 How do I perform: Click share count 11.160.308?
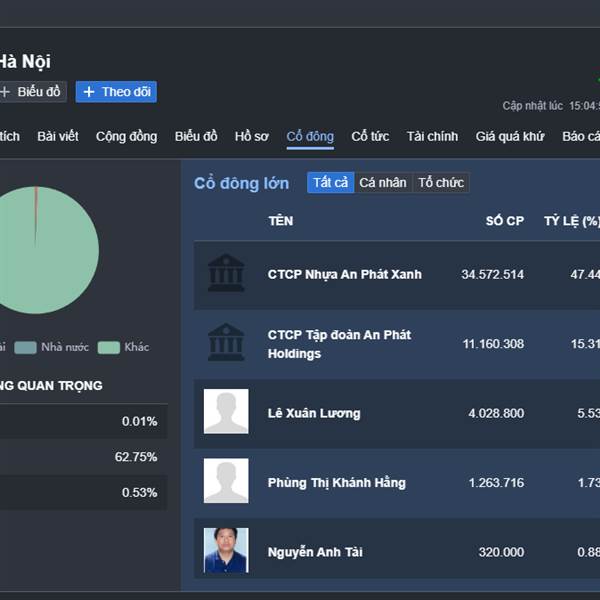[493, 344]
